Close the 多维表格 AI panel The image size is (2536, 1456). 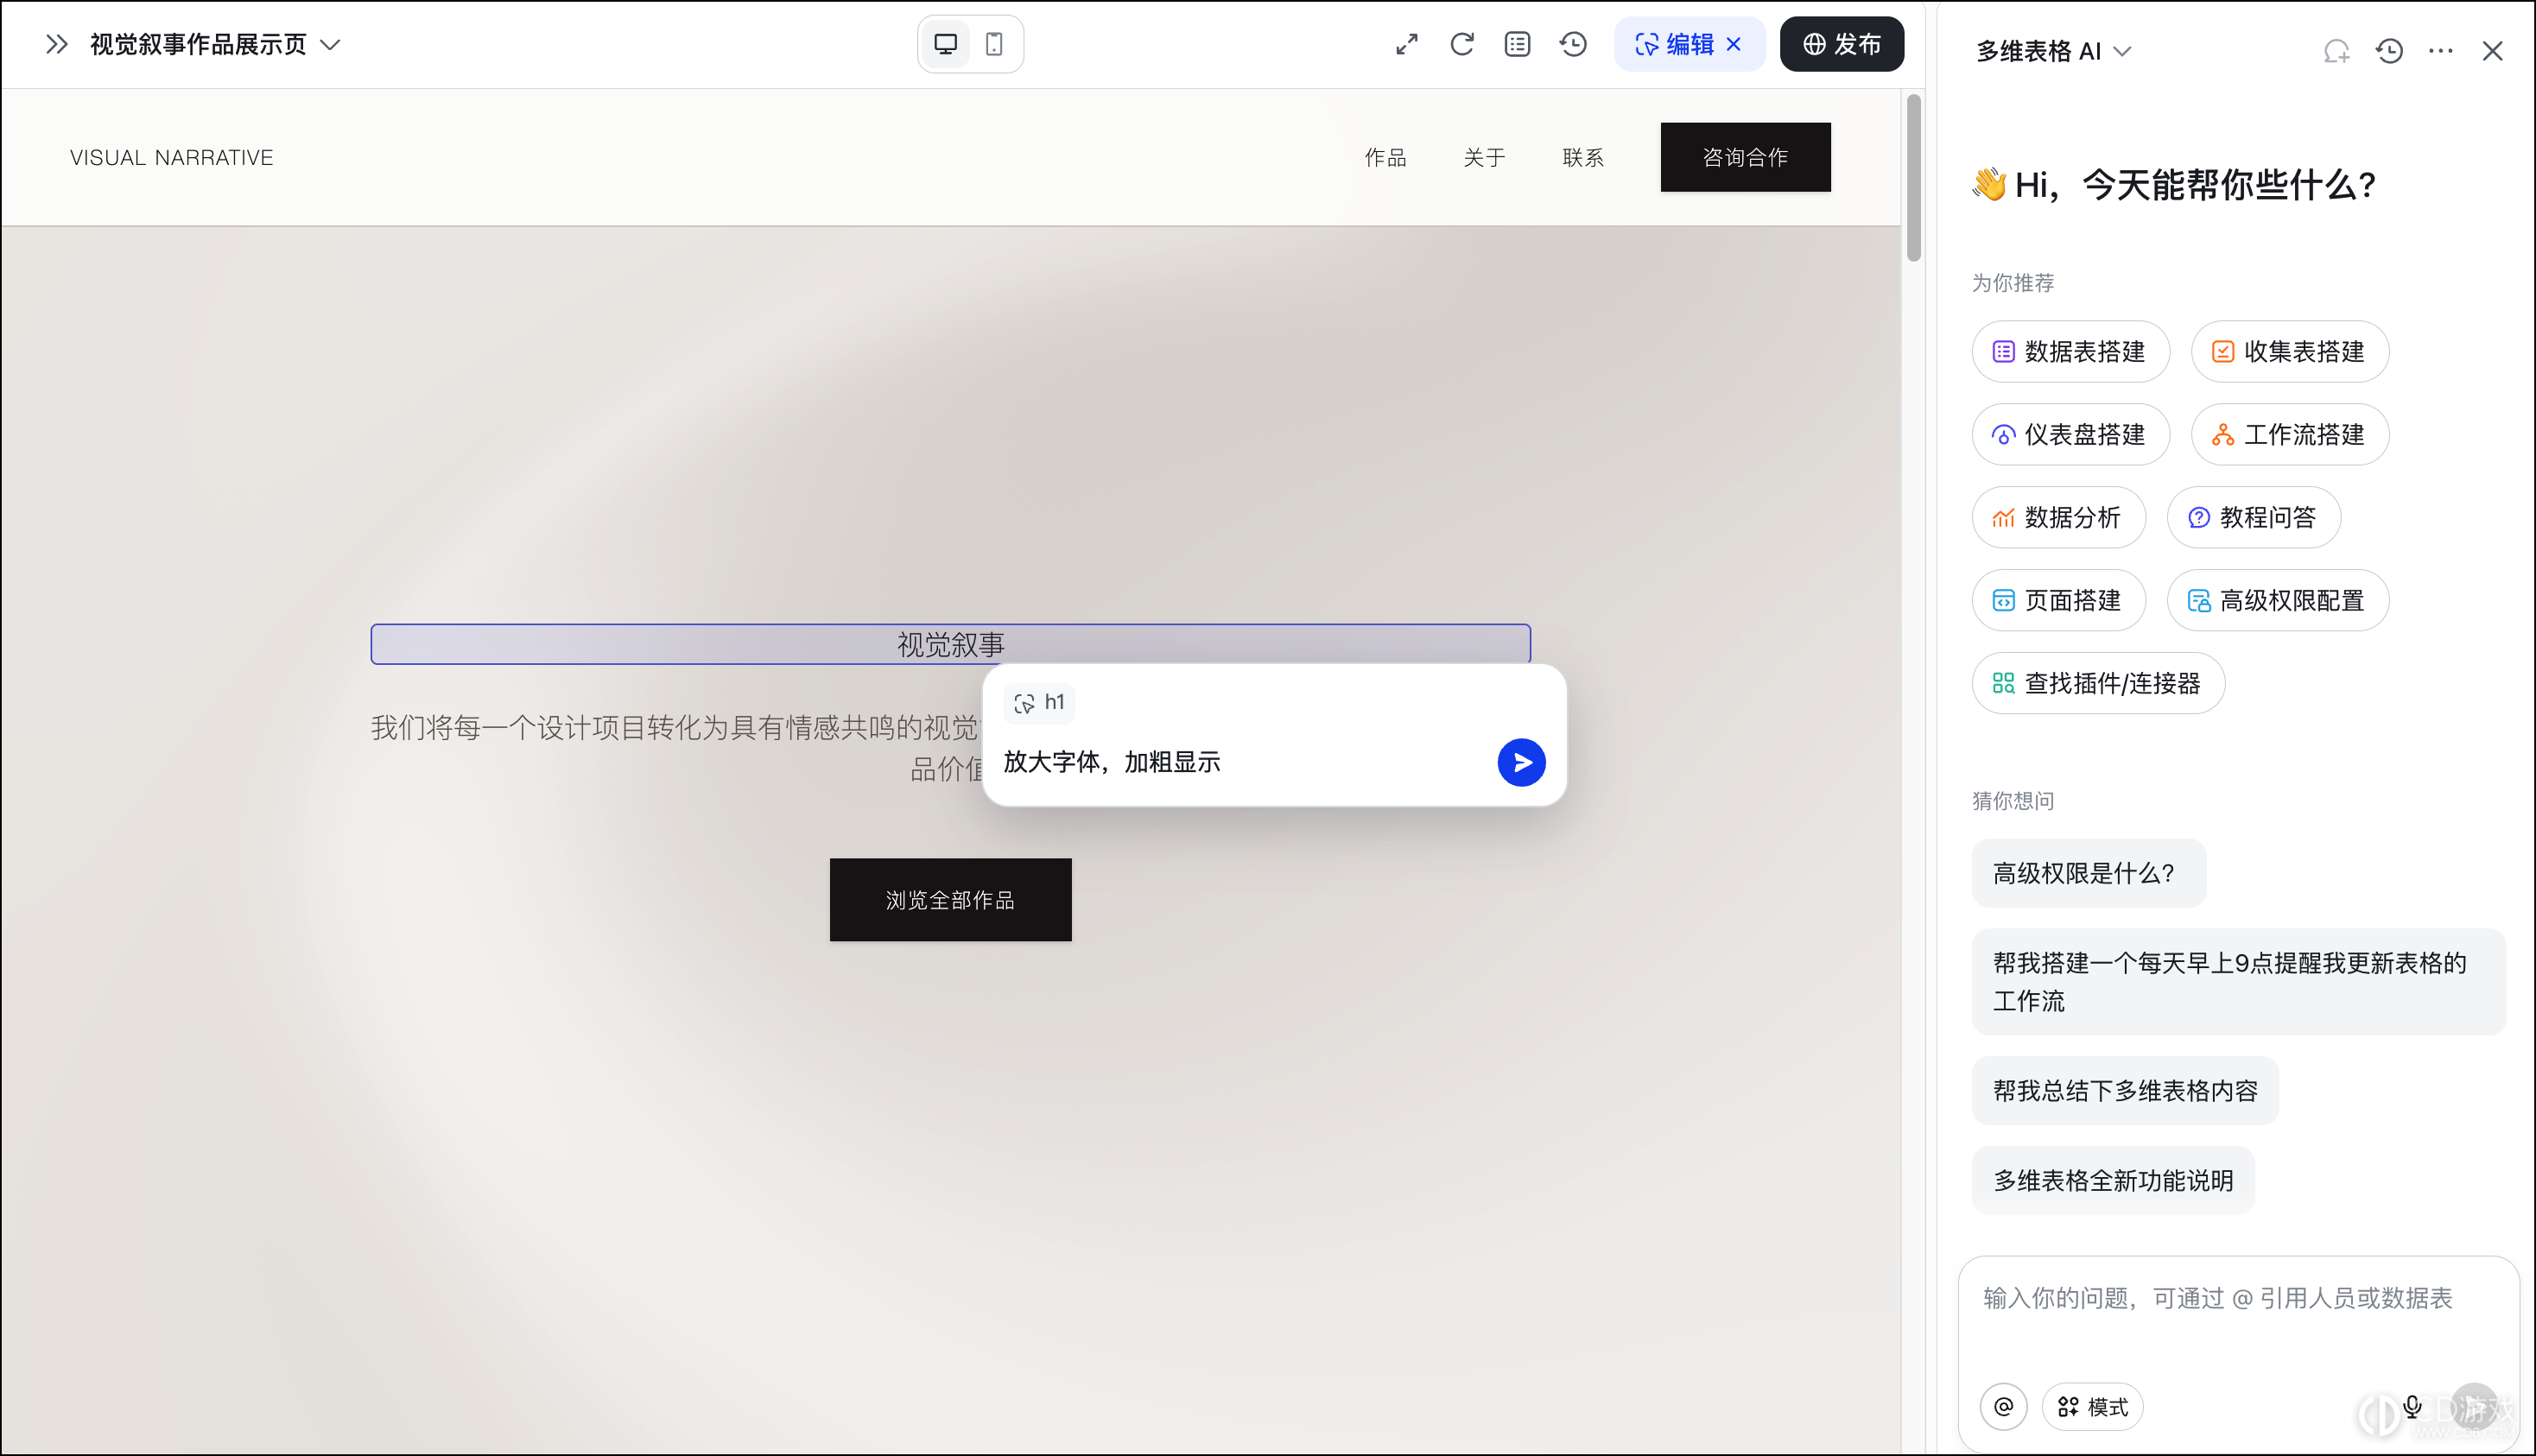click(2493, 51)
